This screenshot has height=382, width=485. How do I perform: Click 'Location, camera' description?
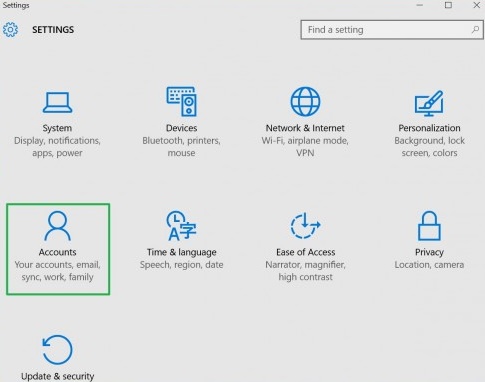click(x=429, y=265)
